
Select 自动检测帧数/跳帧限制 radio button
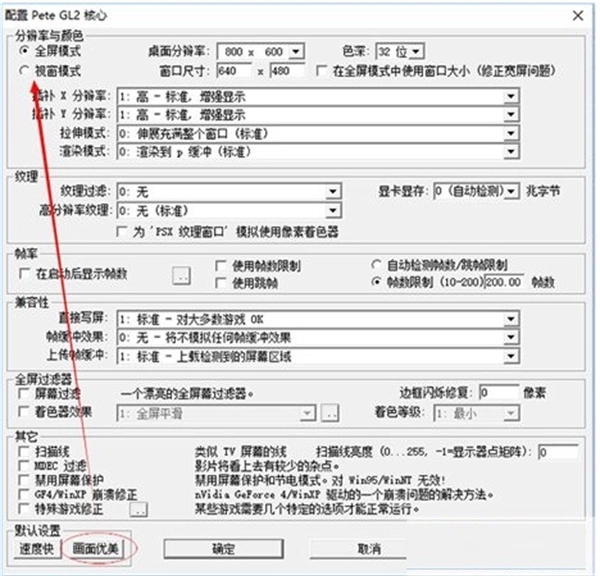pyautogui.click(x=377, y=265)
